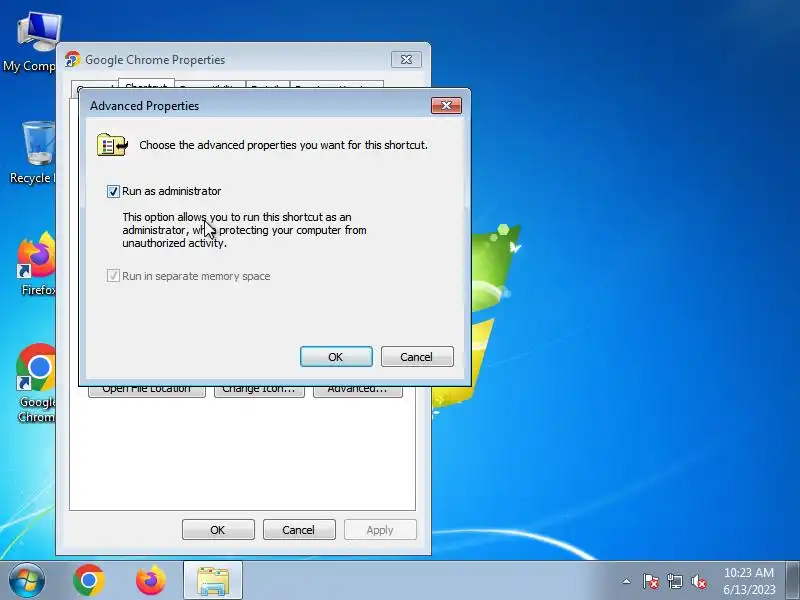Click the muted volume tray icon
Screen dimensions: 800x600
(x=698, y=581)
